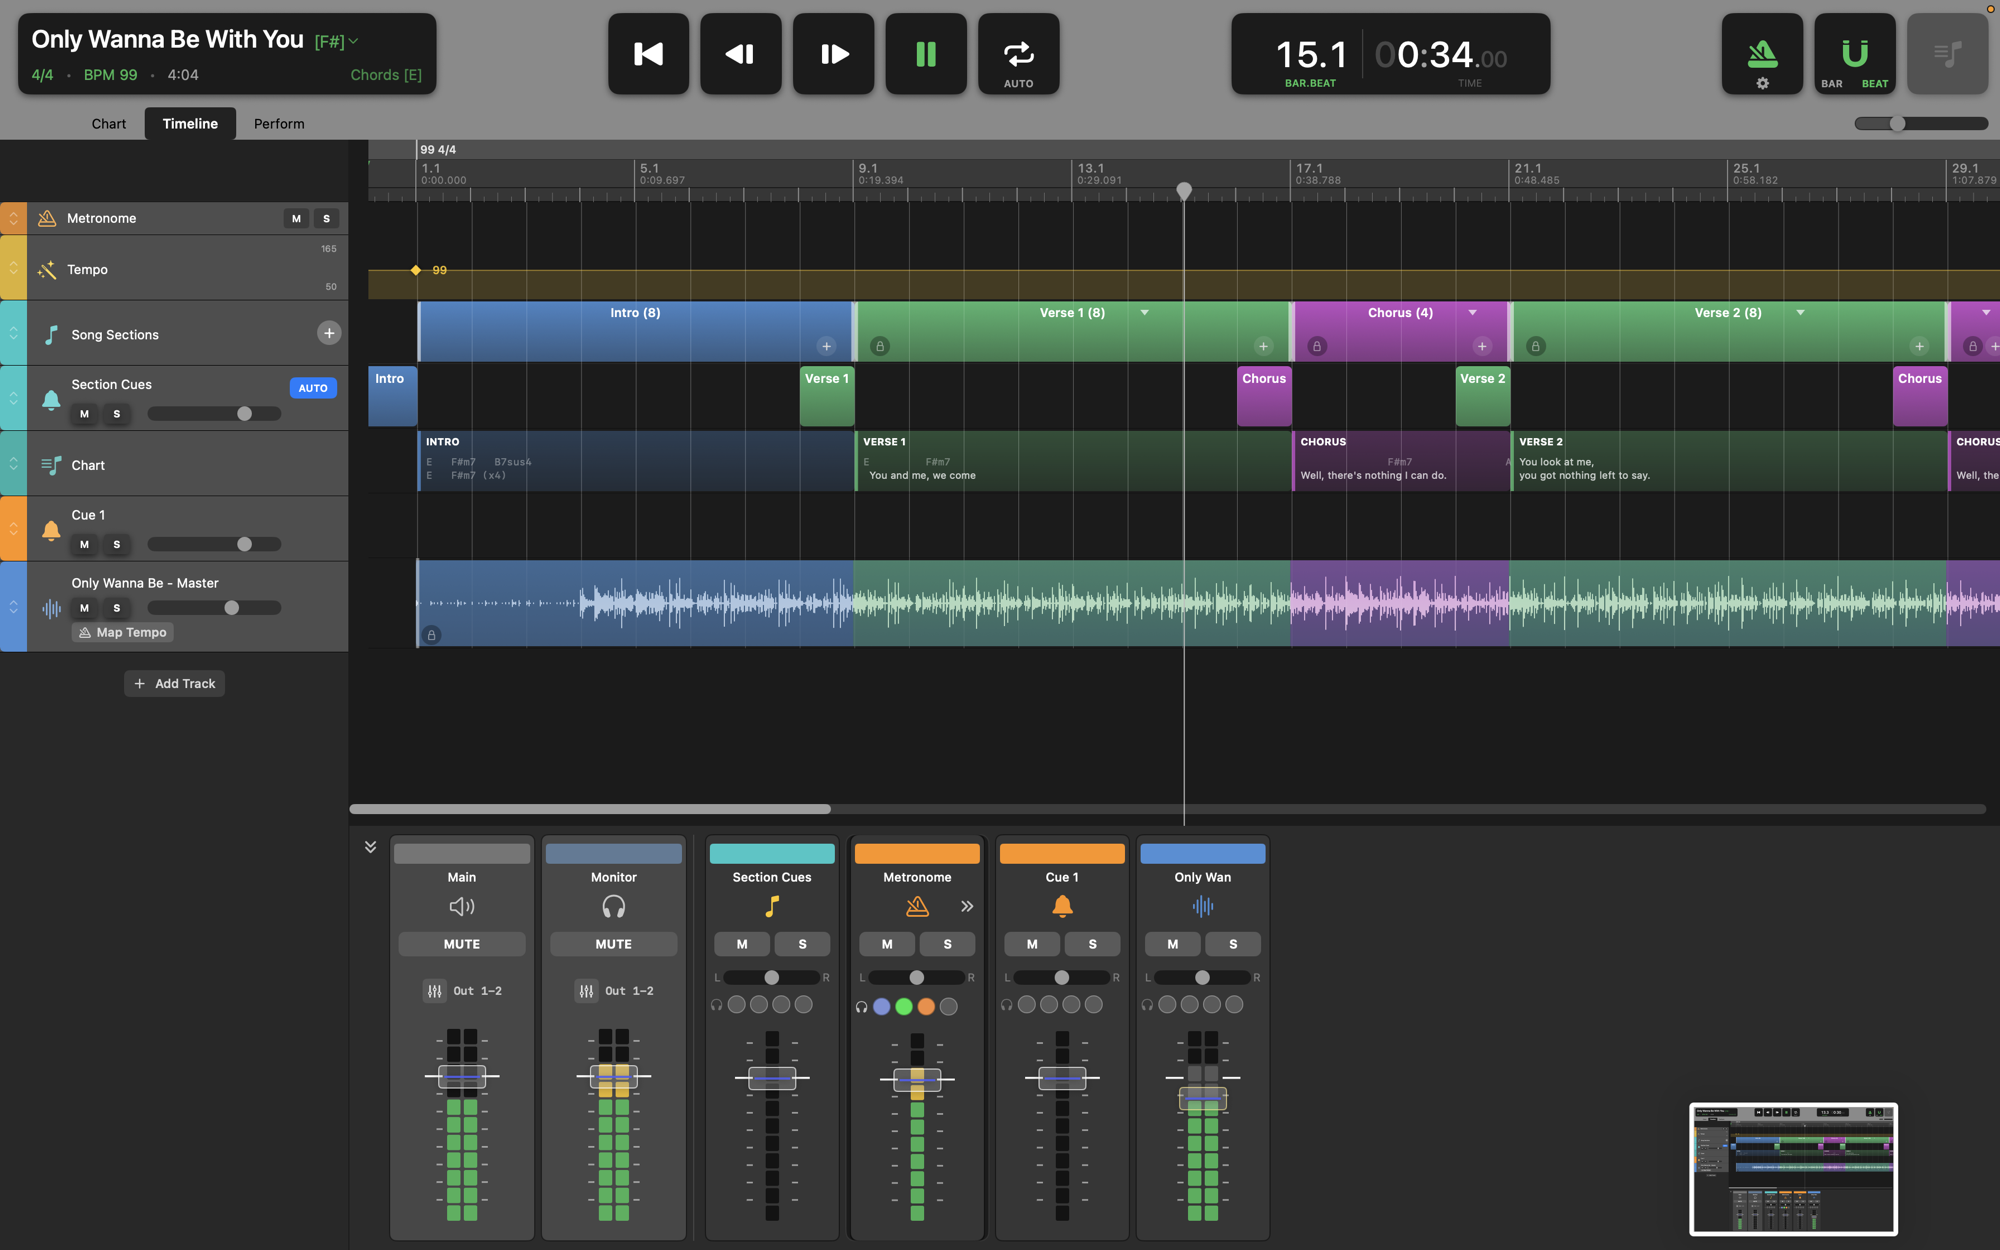Jump to the song start with skip-back

click(x=648, y=54)
